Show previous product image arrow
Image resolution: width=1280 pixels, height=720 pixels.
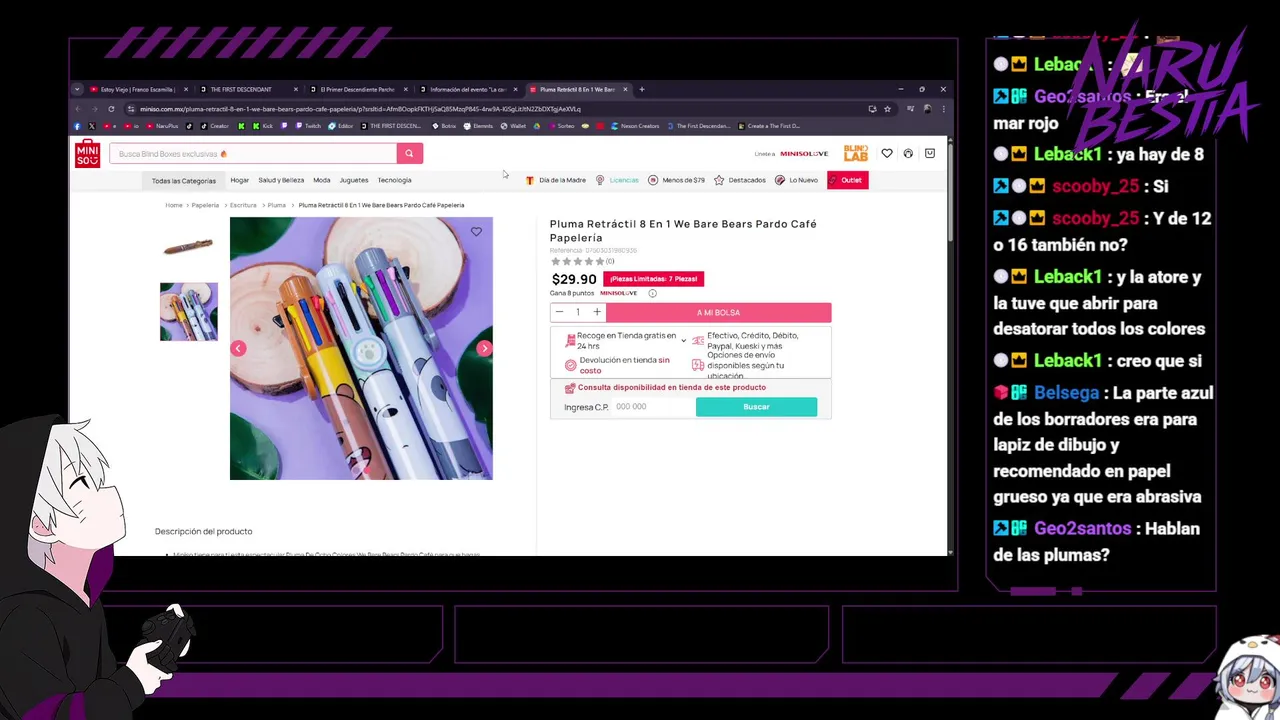pyautogui.click(x=238, y=348)
